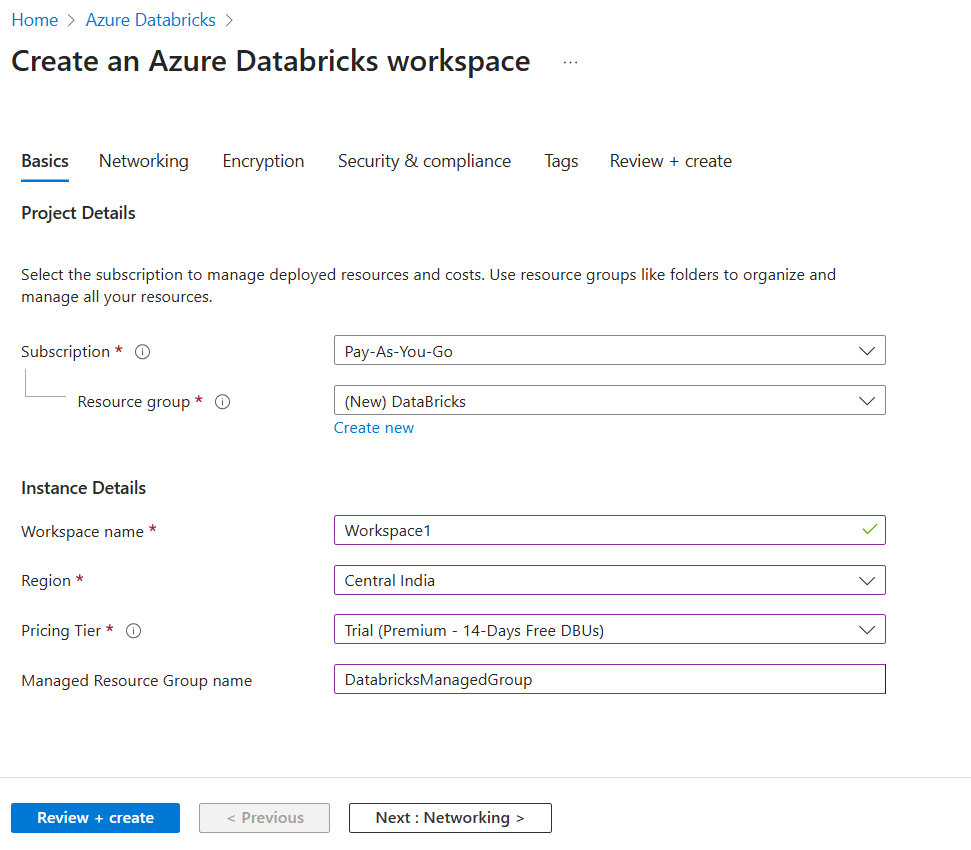Click the blue Review + create button
Screen dimensions: 971x850
point(95,818)
